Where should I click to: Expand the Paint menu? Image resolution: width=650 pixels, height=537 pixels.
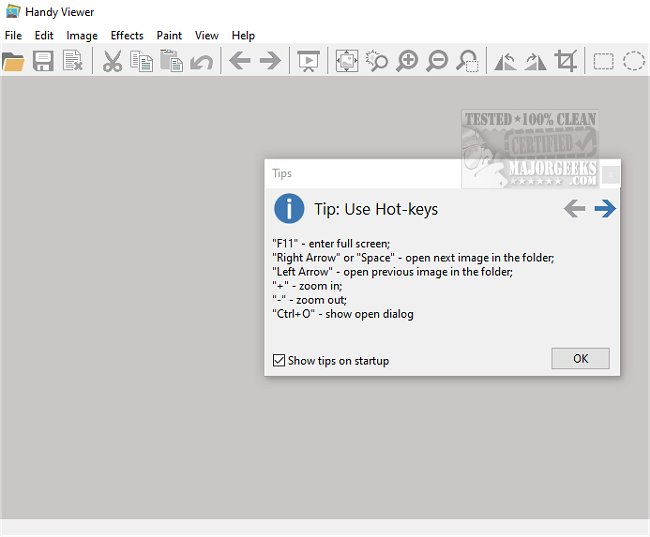coord(169,35)
